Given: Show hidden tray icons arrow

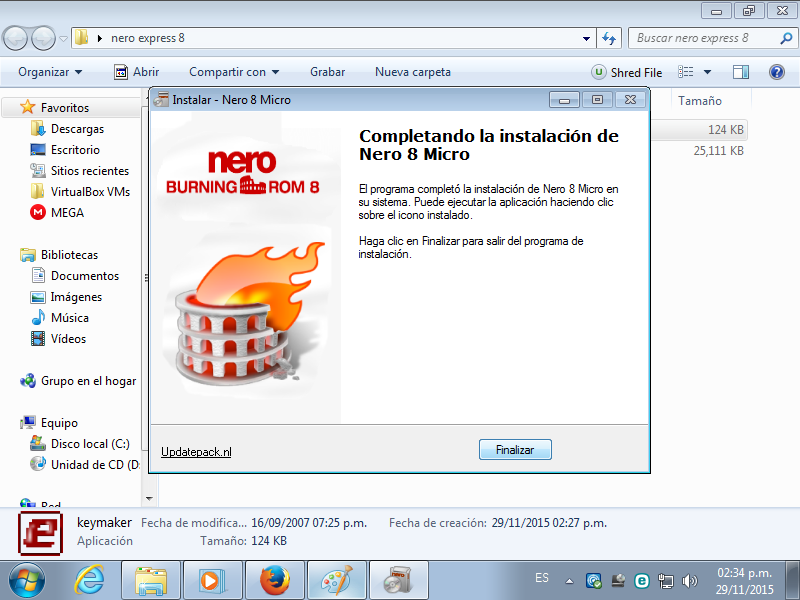Looking at the screenshot, I should (569, 581).
